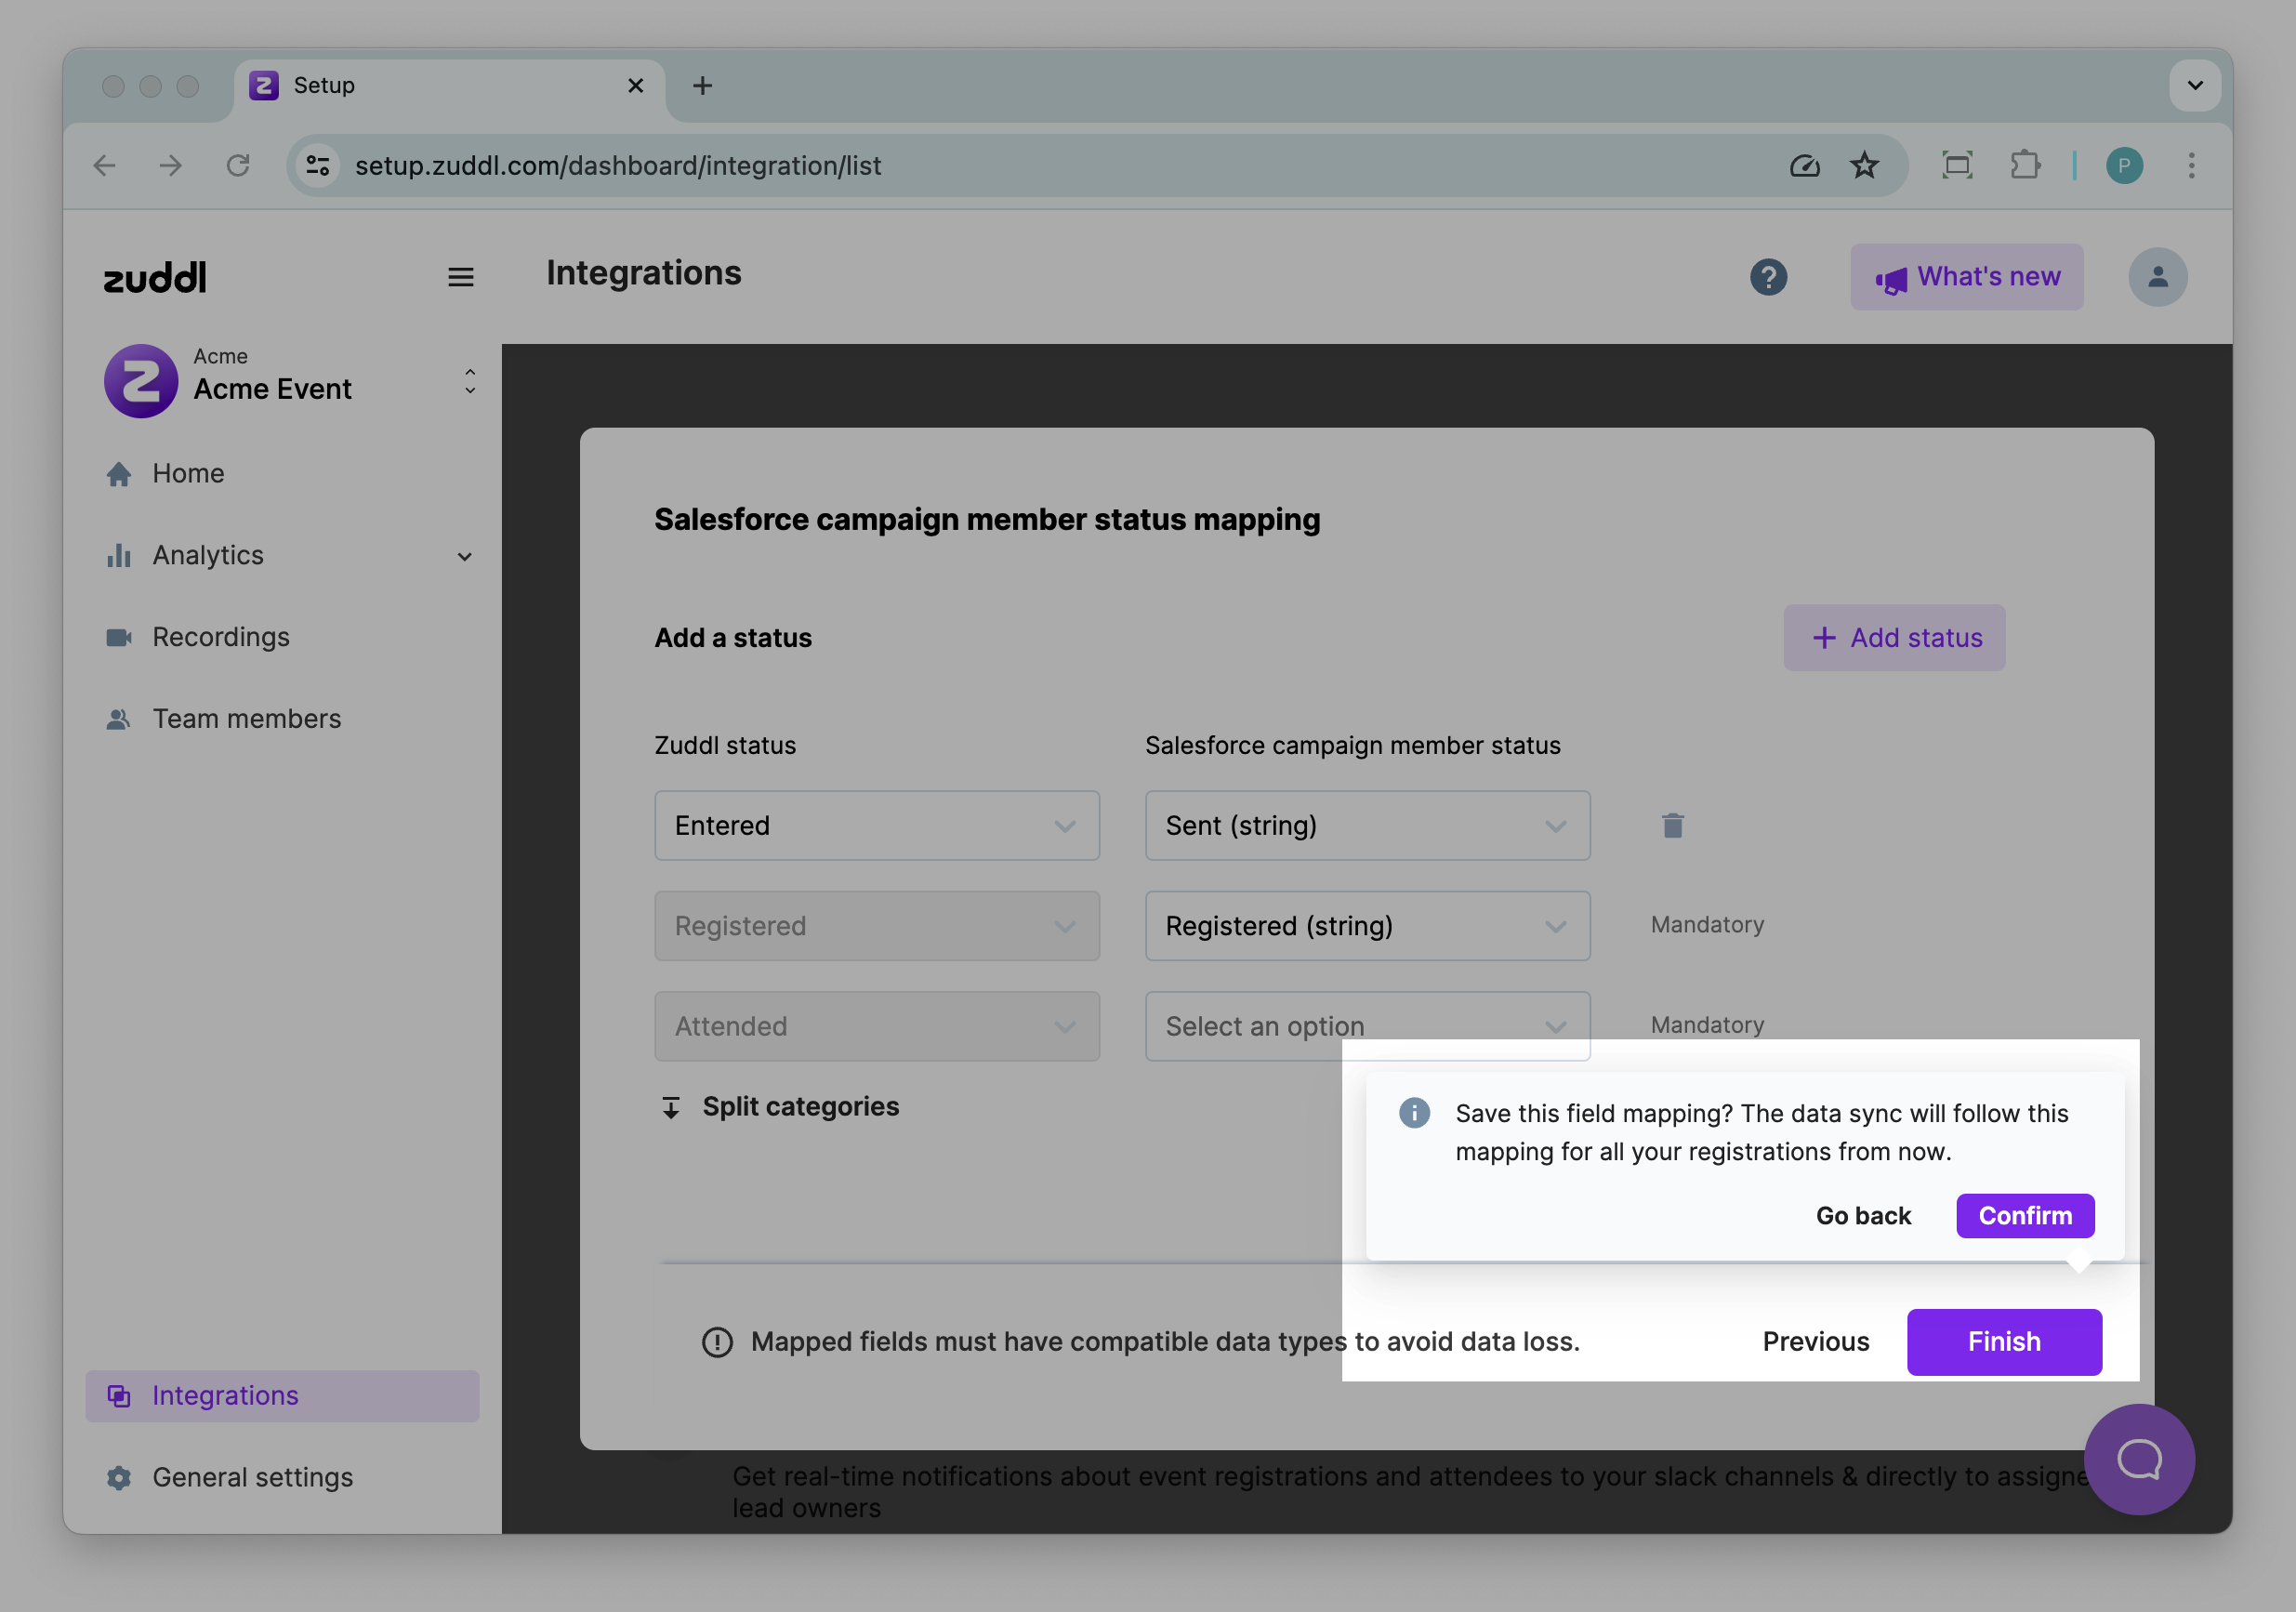Open the Sent (string) Salesforce dropdown
The height and width of the screenshot is (1612, 2296).
tap(1366, 826)
